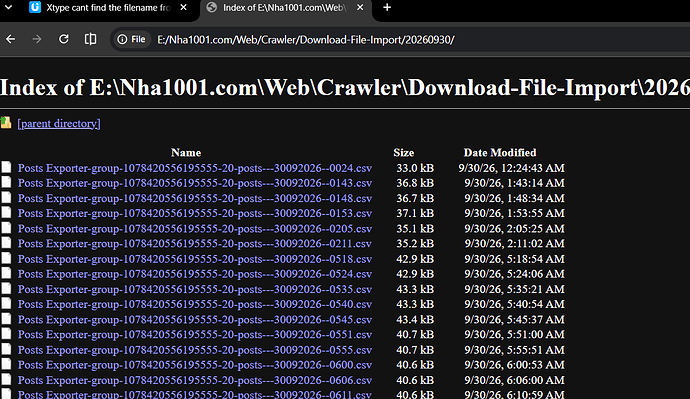This screenshot has height=399, width=690.
Task: Click the browser back arrow
Action: point(11,39)
